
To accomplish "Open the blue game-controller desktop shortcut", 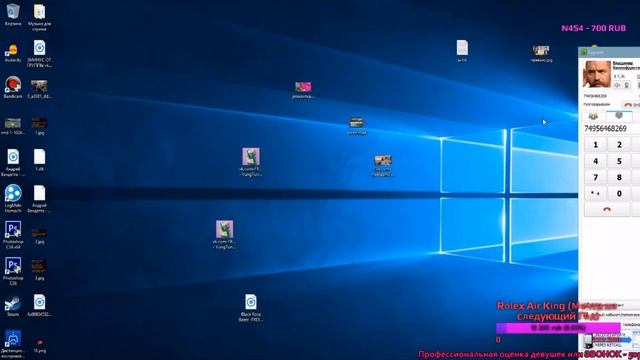I will [13, 343].
